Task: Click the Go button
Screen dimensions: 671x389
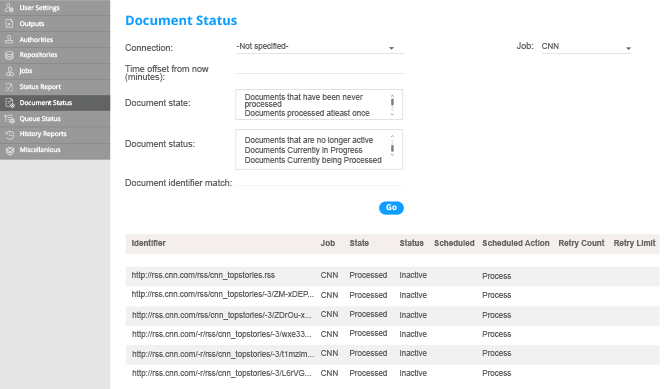Action: tap(391, 208)
